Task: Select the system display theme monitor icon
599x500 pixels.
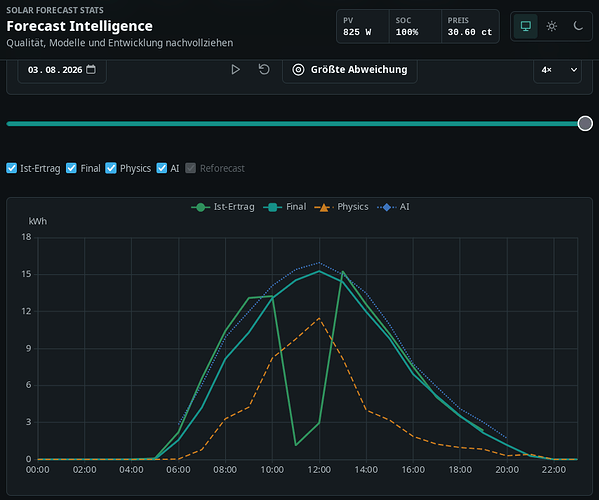Action: [x=526, y=26]
